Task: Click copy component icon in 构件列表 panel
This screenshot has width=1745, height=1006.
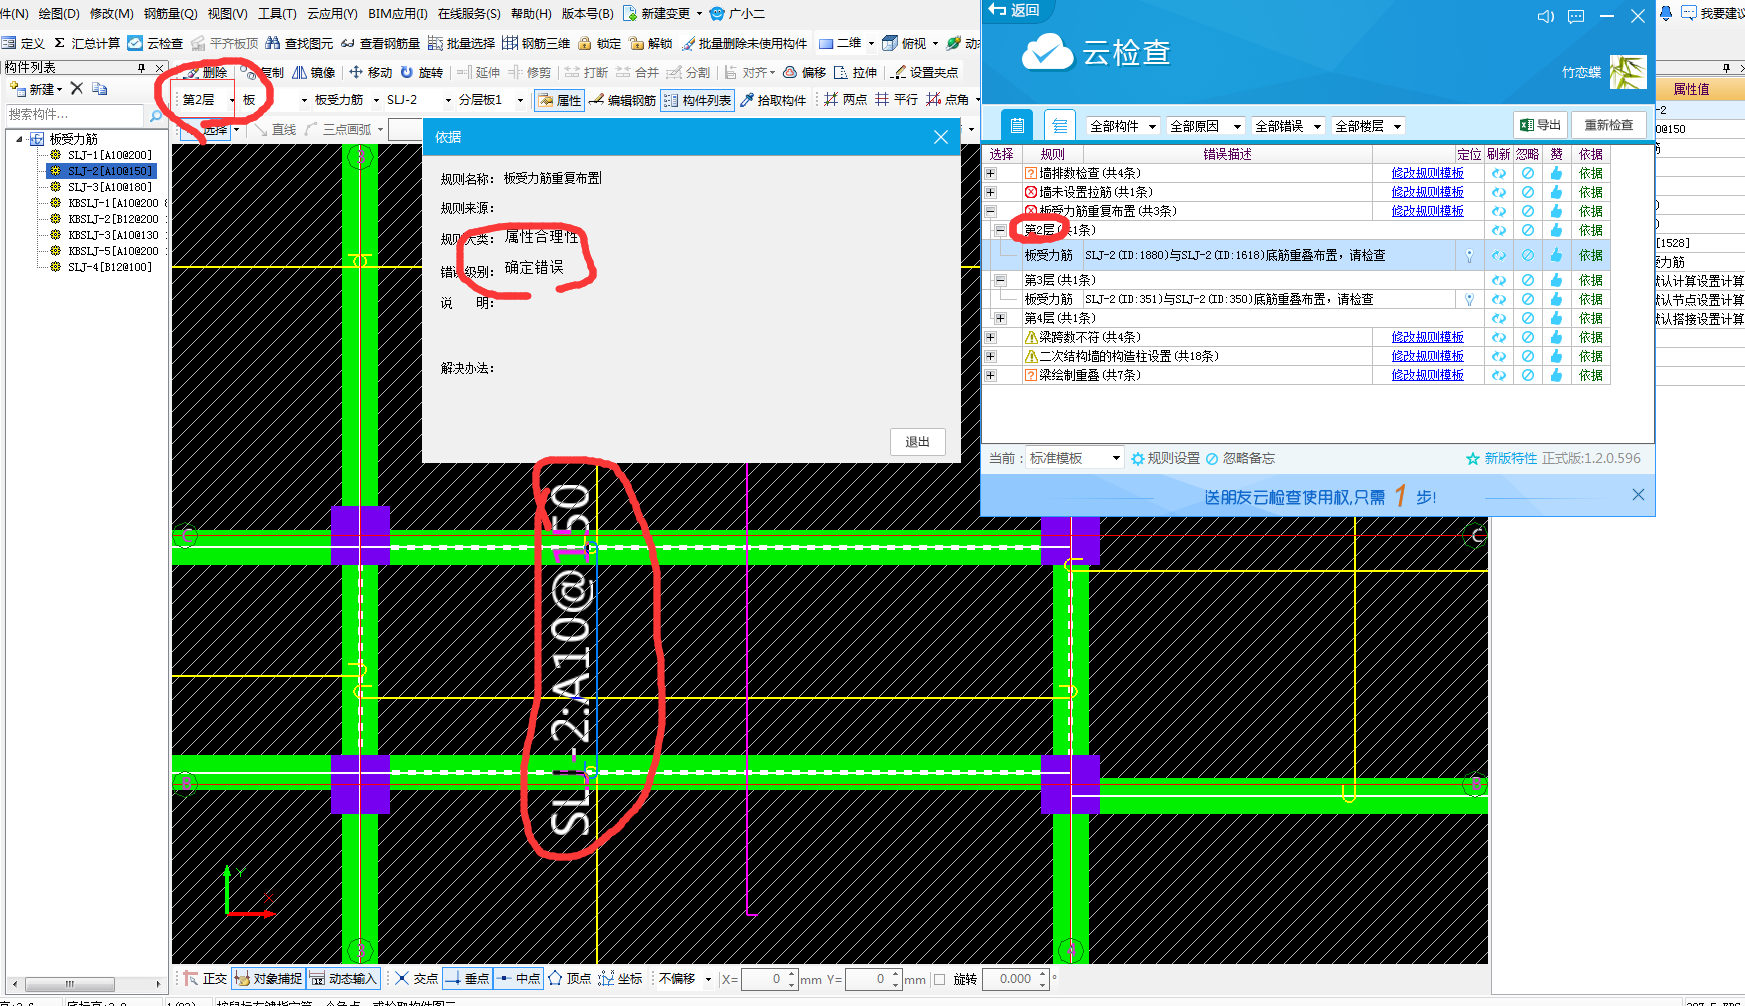Action: pyautogui.click(x=99, y=89)
